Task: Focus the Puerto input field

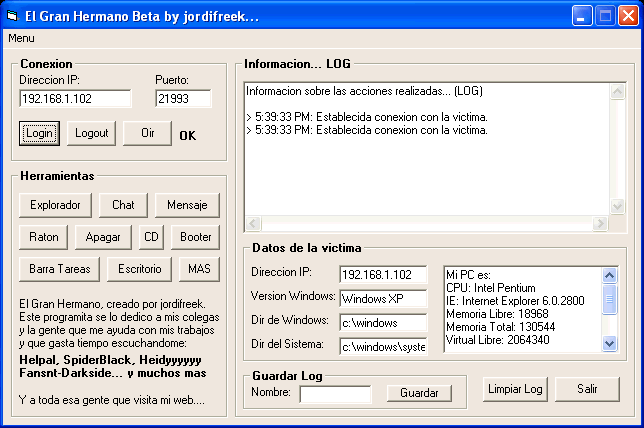Action: [x=183, y=99]
